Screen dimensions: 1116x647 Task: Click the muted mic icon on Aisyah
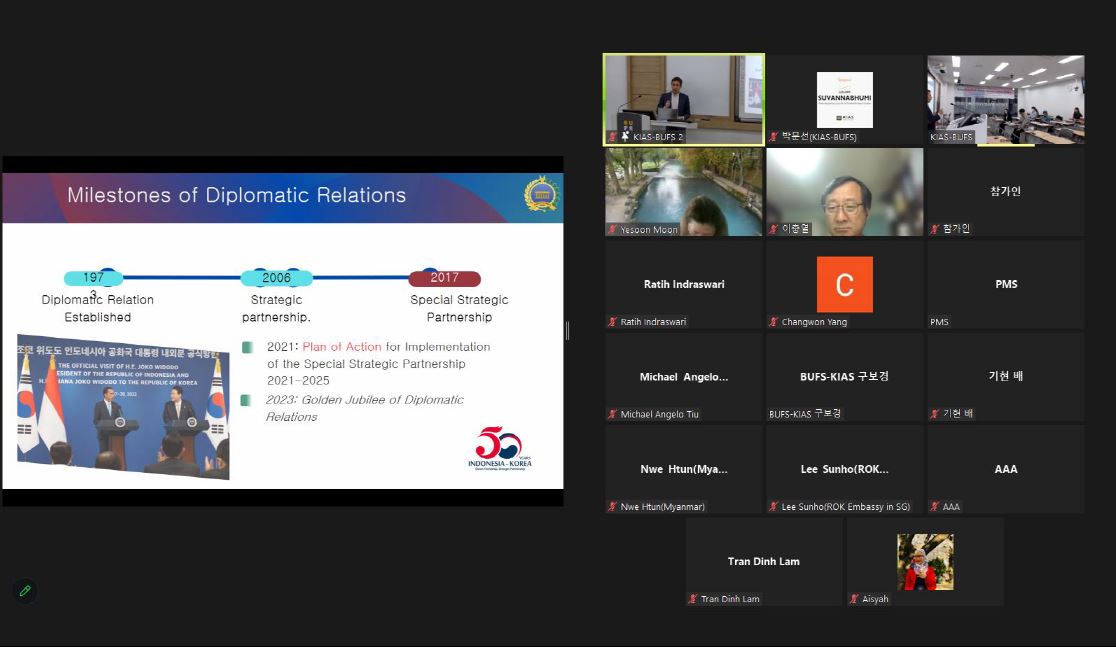tap(854, 599)
